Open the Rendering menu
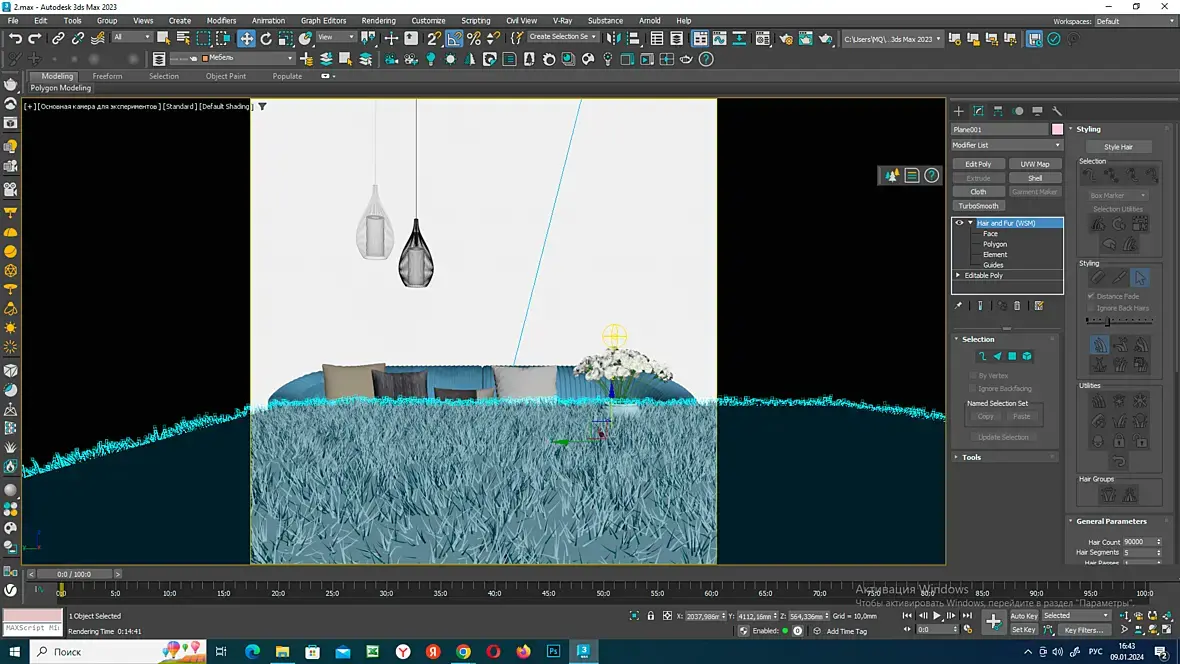Screen dimensions: 1180x664 (x=378, y=20)
